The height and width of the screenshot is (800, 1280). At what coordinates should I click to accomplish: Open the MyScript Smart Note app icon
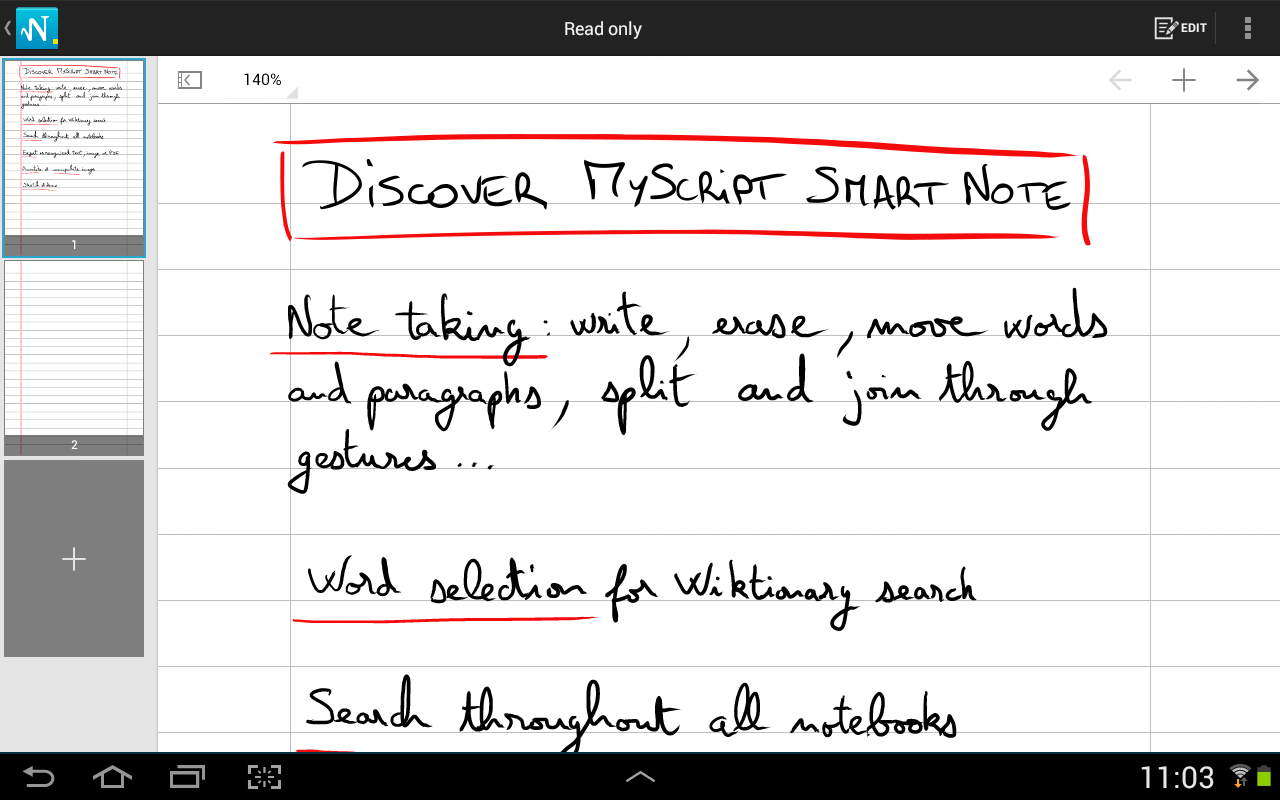(37, 27)
